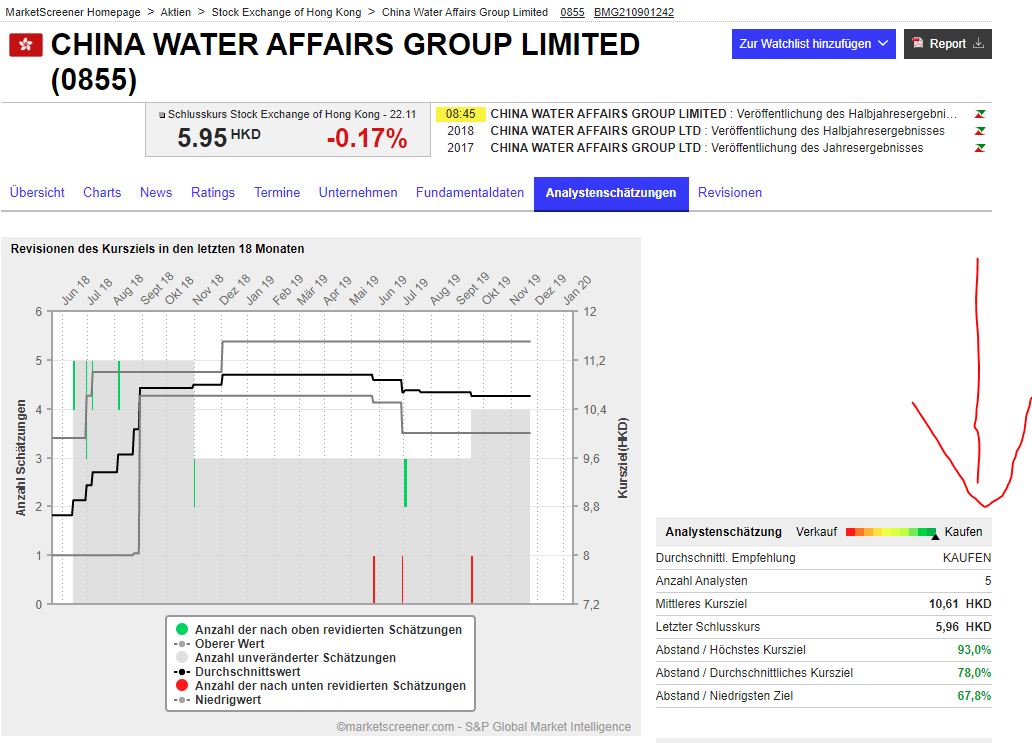Click the BMG210901242 ISIN link
This screenshot has width=1032, height=743.
tap(632, 12)
